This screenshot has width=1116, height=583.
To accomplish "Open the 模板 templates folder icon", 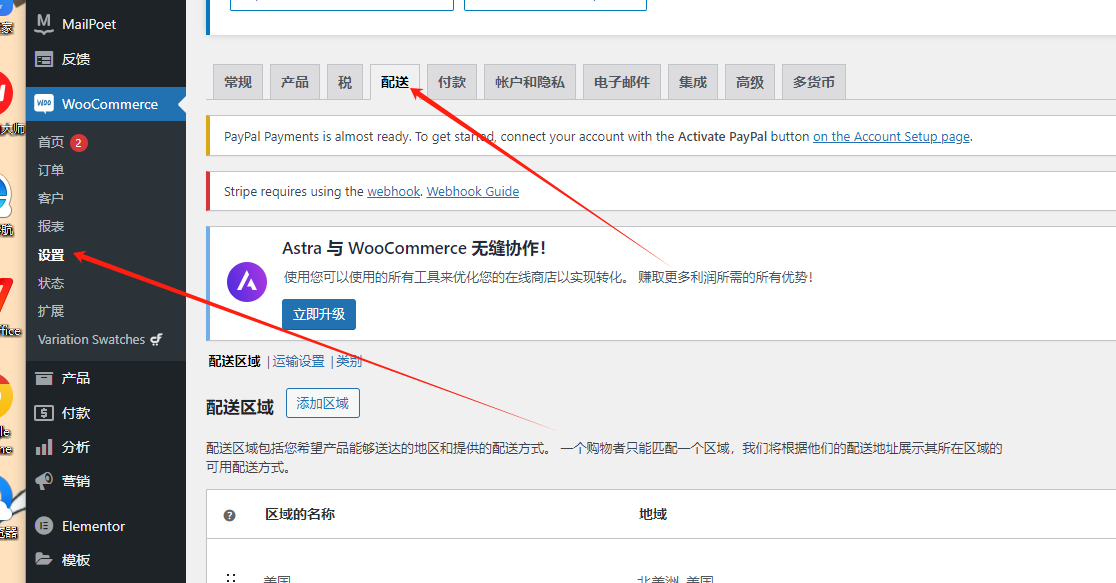I will 44,560.
